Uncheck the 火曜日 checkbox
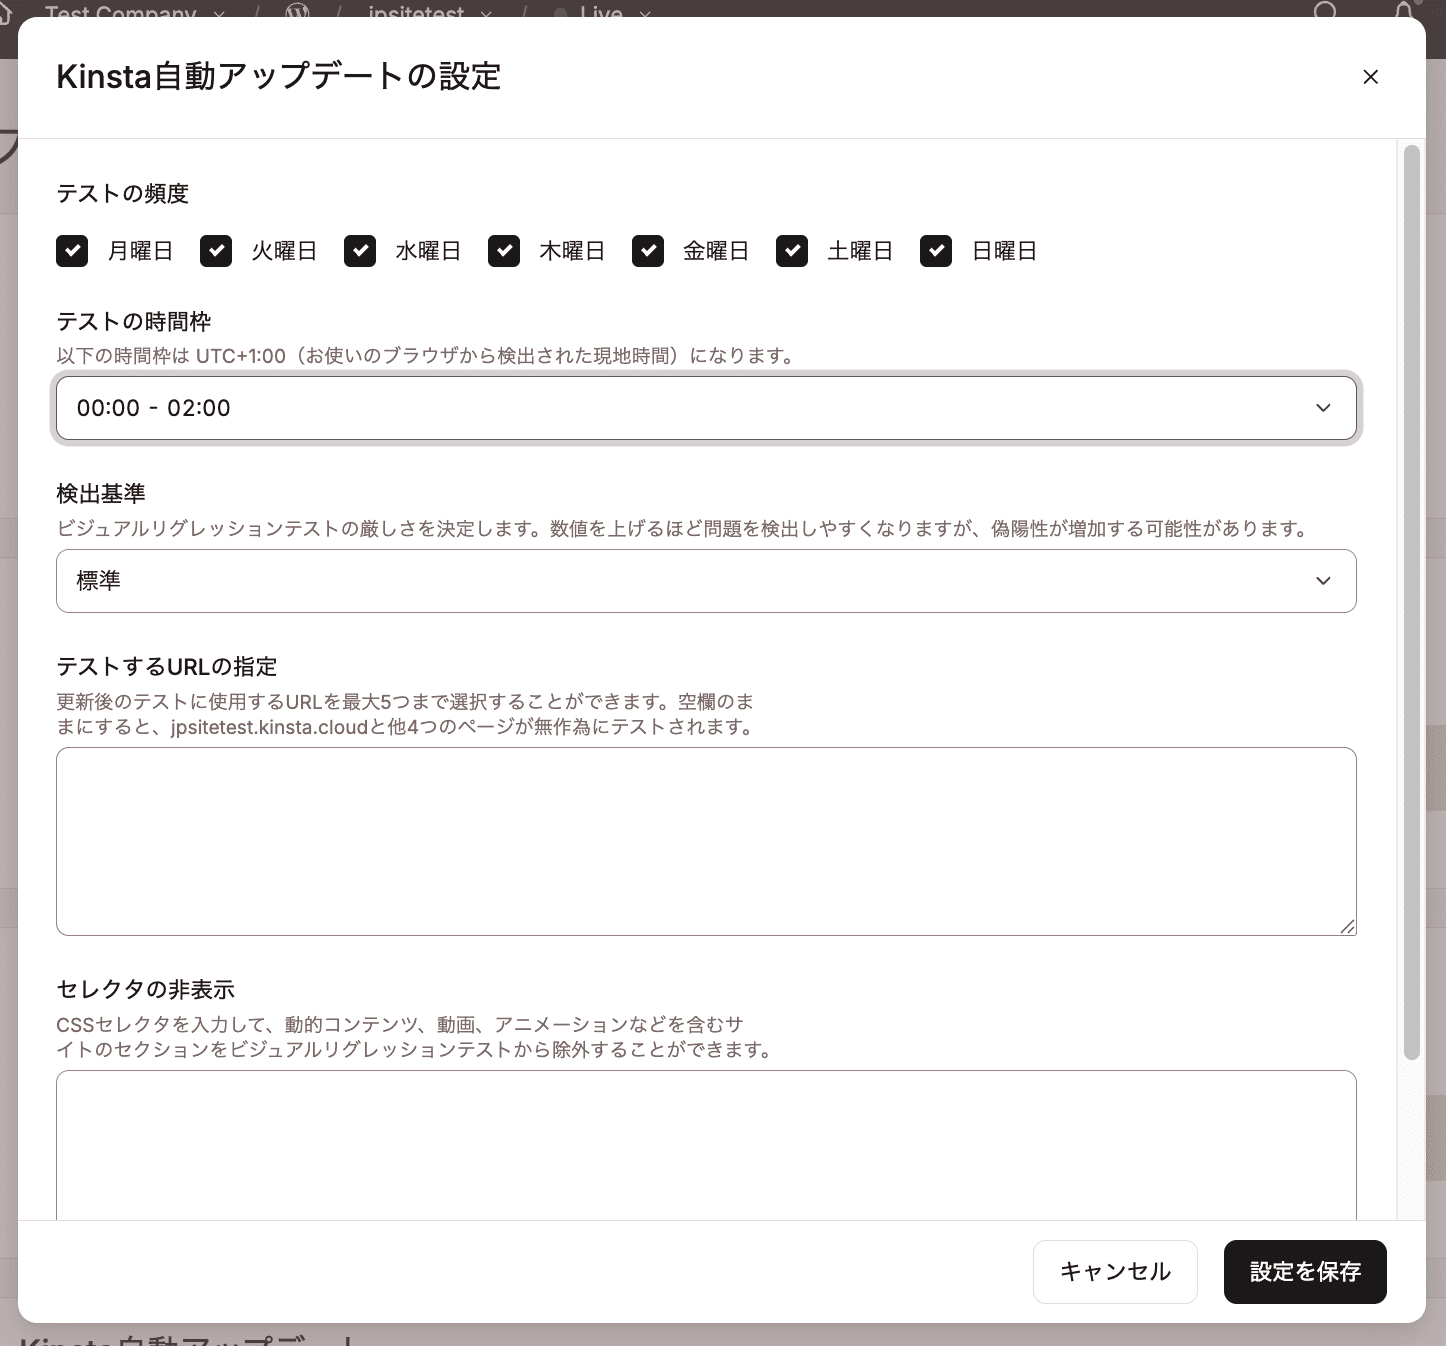Image resolution: width=1446 pixels, height=1346 pixels. click(x=216, y=251)
